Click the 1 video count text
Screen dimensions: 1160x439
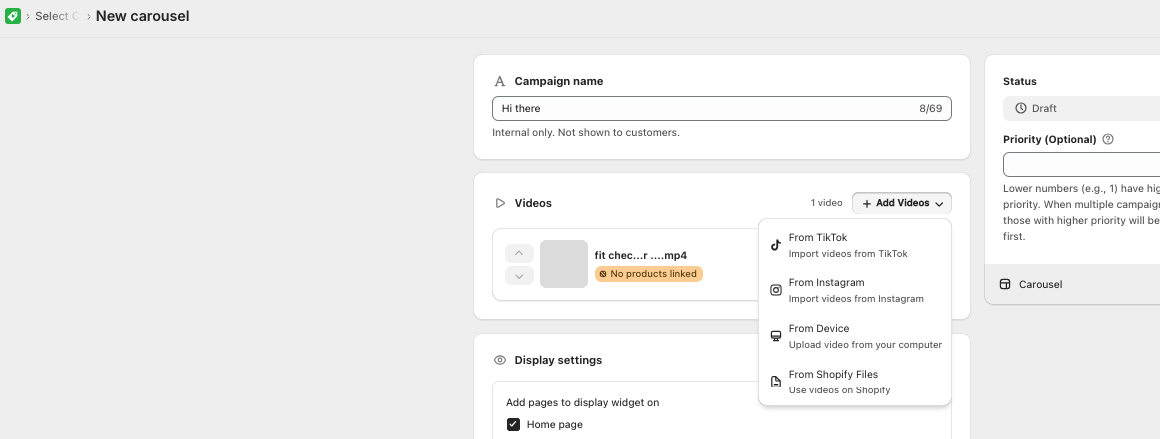[x=826, y=203]
